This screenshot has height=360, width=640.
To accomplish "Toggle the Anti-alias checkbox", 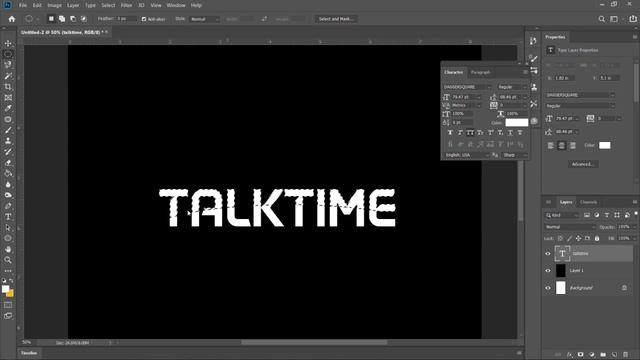I will 144,19.
